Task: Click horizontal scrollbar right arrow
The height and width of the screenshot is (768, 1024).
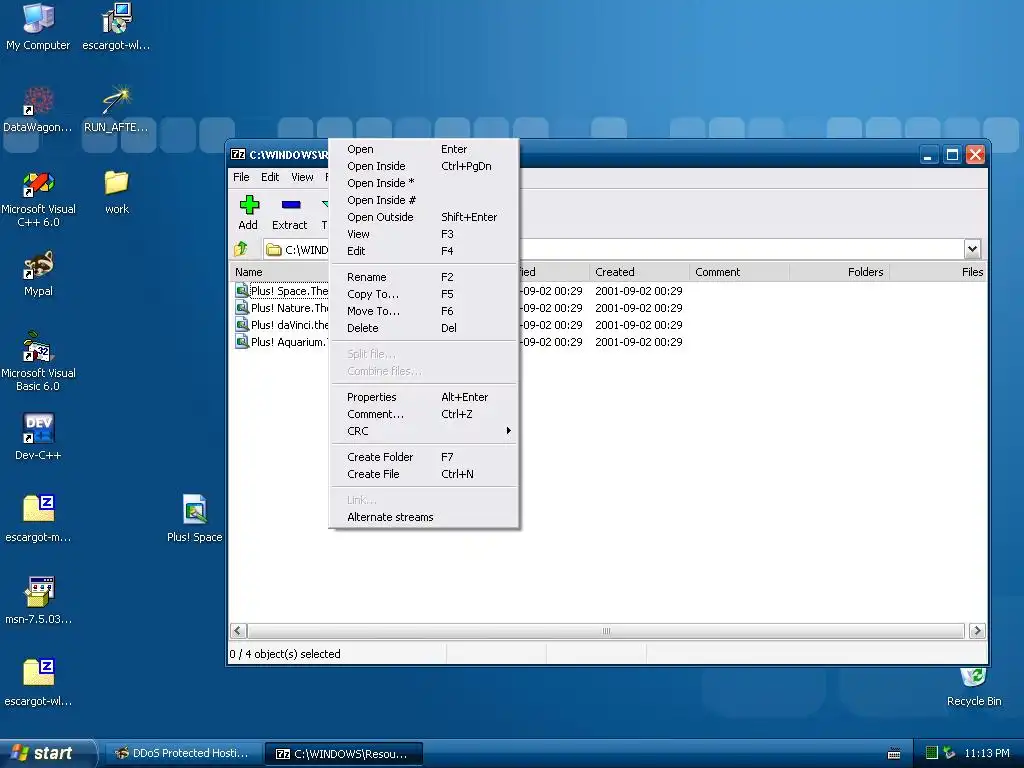Action: tap(977, 631)
